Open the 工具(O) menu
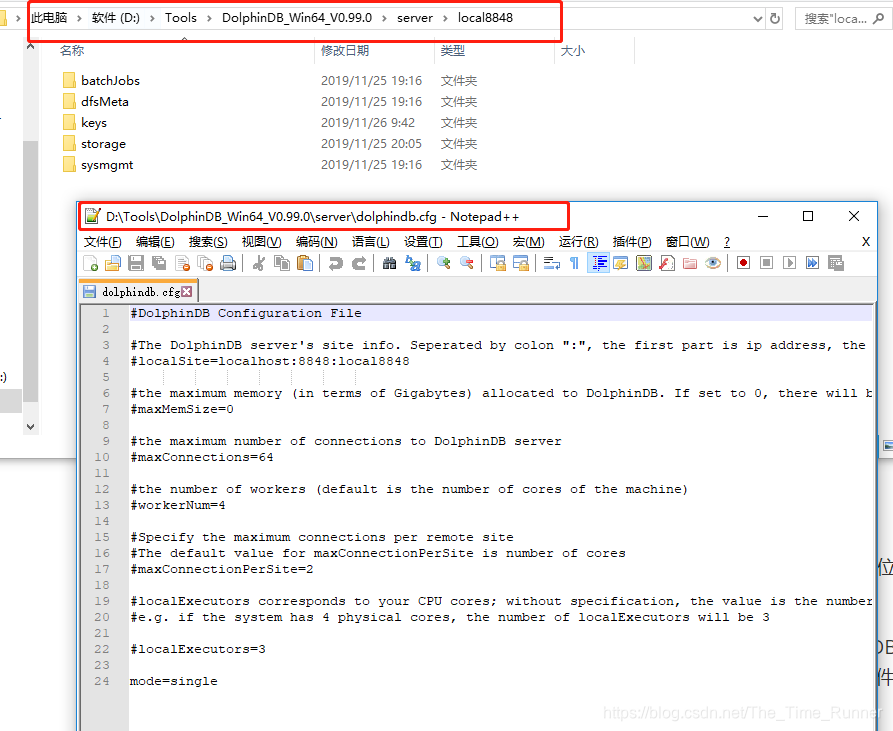This screenshot has height=731, width=893. (x=478, y=242)
